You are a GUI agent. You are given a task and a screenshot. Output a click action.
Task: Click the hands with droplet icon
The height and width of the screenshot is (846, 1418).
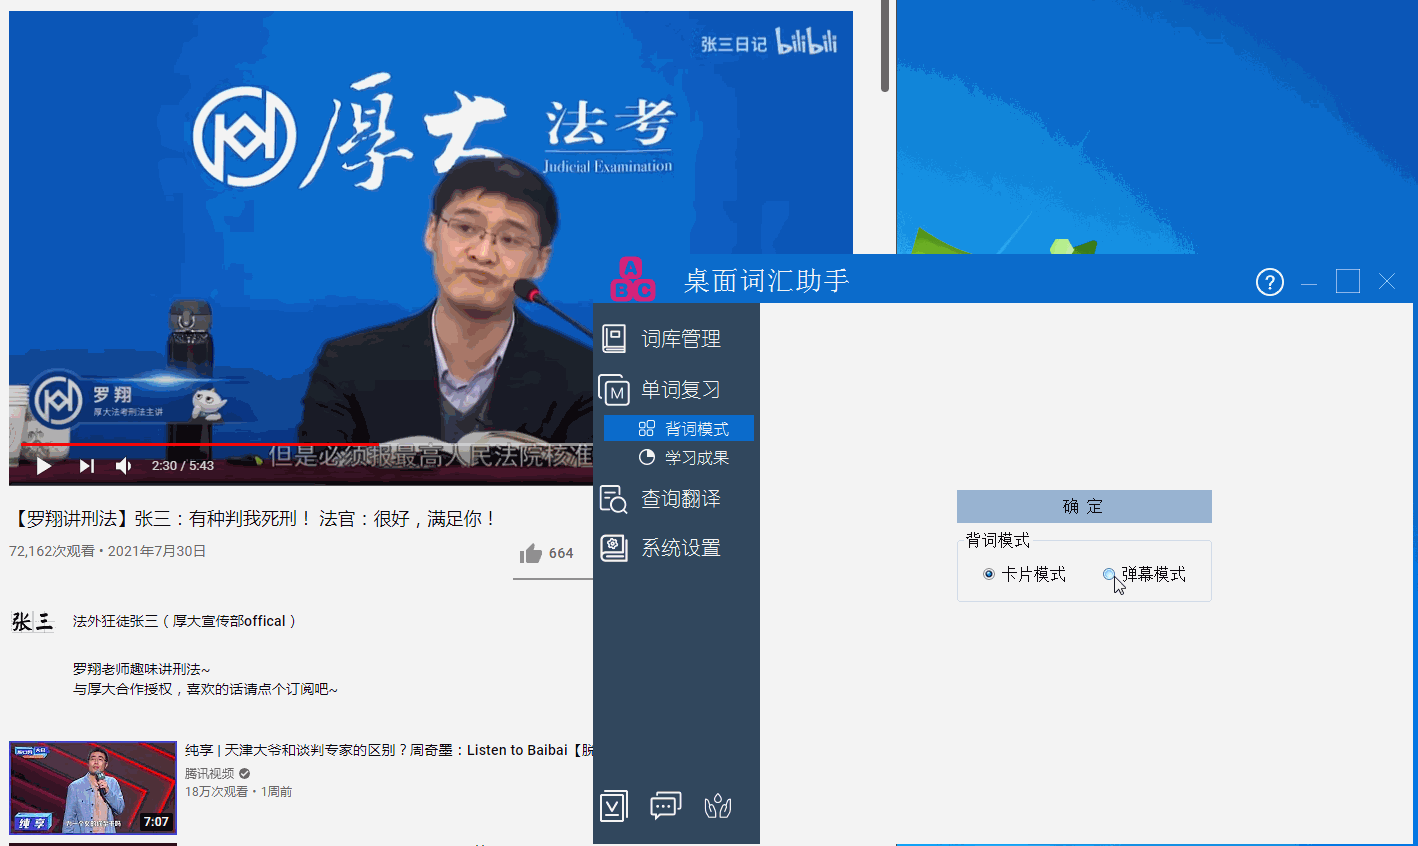(x=718, y=806)
